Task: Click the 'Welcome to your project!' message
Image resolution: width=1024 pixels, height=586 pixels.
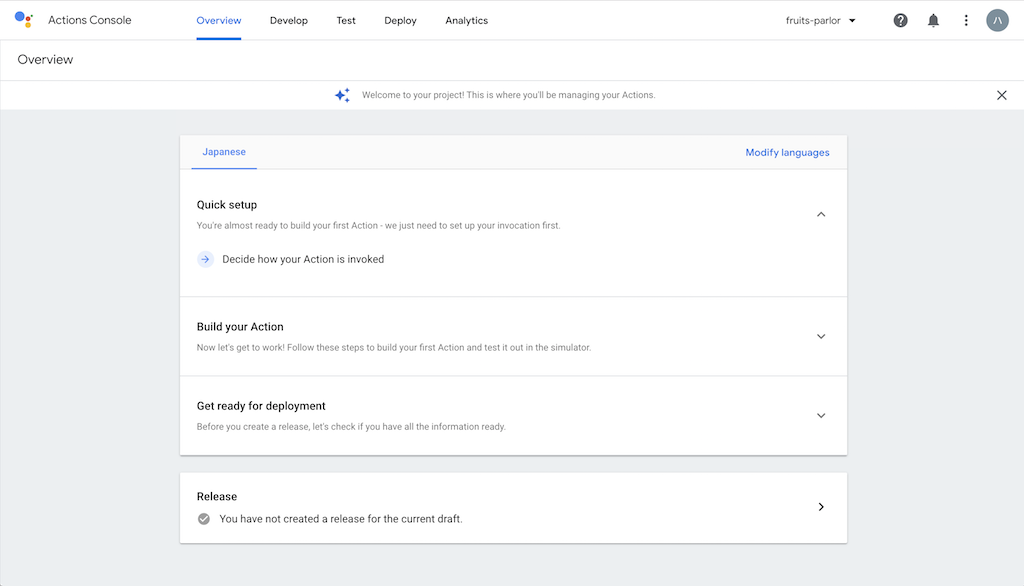Action: tap(508, 95)
